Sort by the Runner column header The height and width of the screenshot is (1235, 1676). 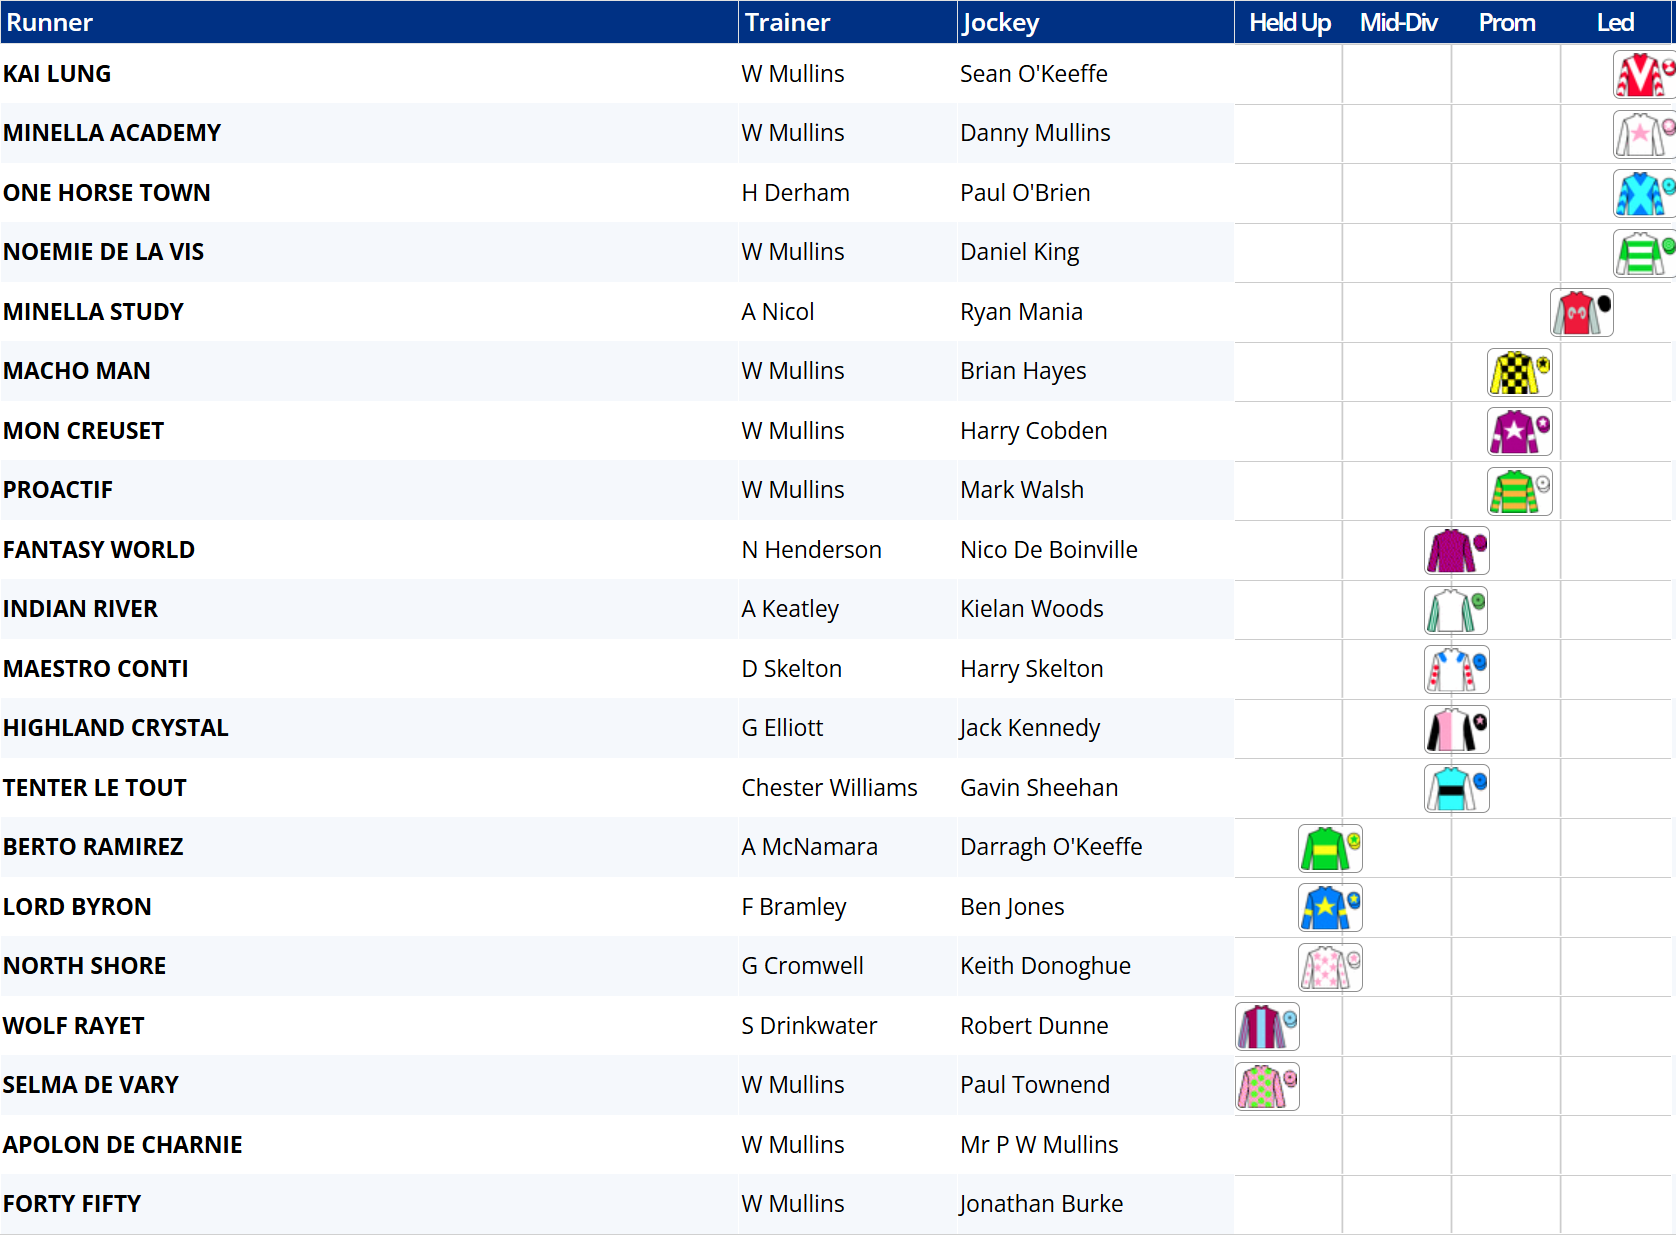(50, 22)
